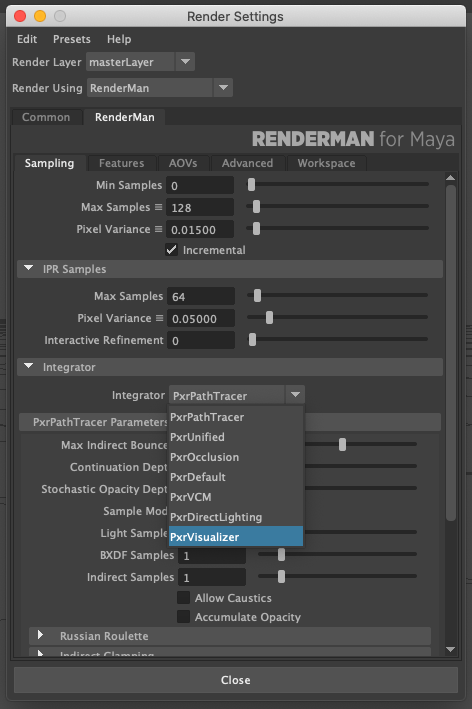Toggle the Incremental checkbox
The width and height of the screenshot is (472, 709).
[x=171, y=250]
